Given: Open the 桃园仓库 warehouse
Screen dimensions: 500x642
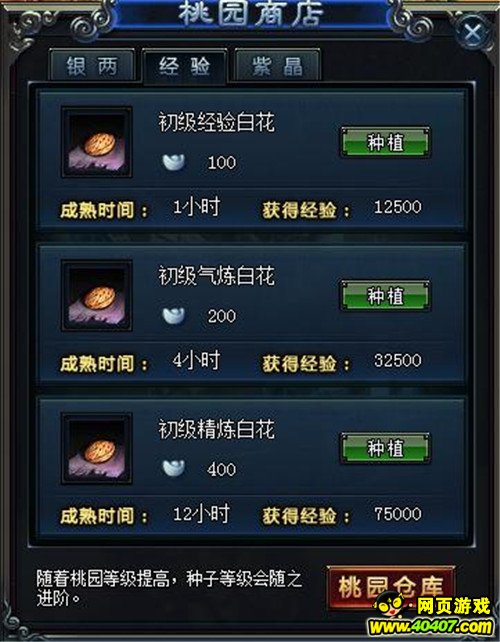Looking at the screenshot, I should click(x=391, y=587).
